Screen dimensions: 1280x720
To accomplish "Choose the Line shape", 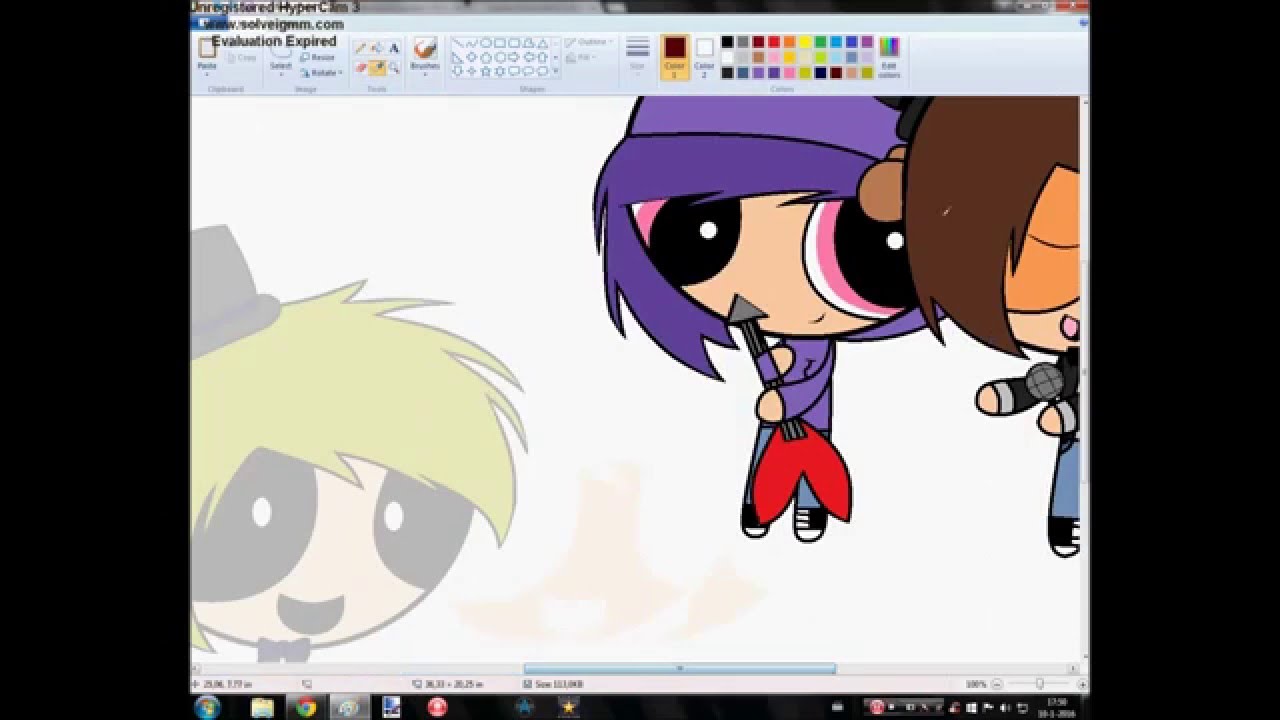I will click(458, 43).
